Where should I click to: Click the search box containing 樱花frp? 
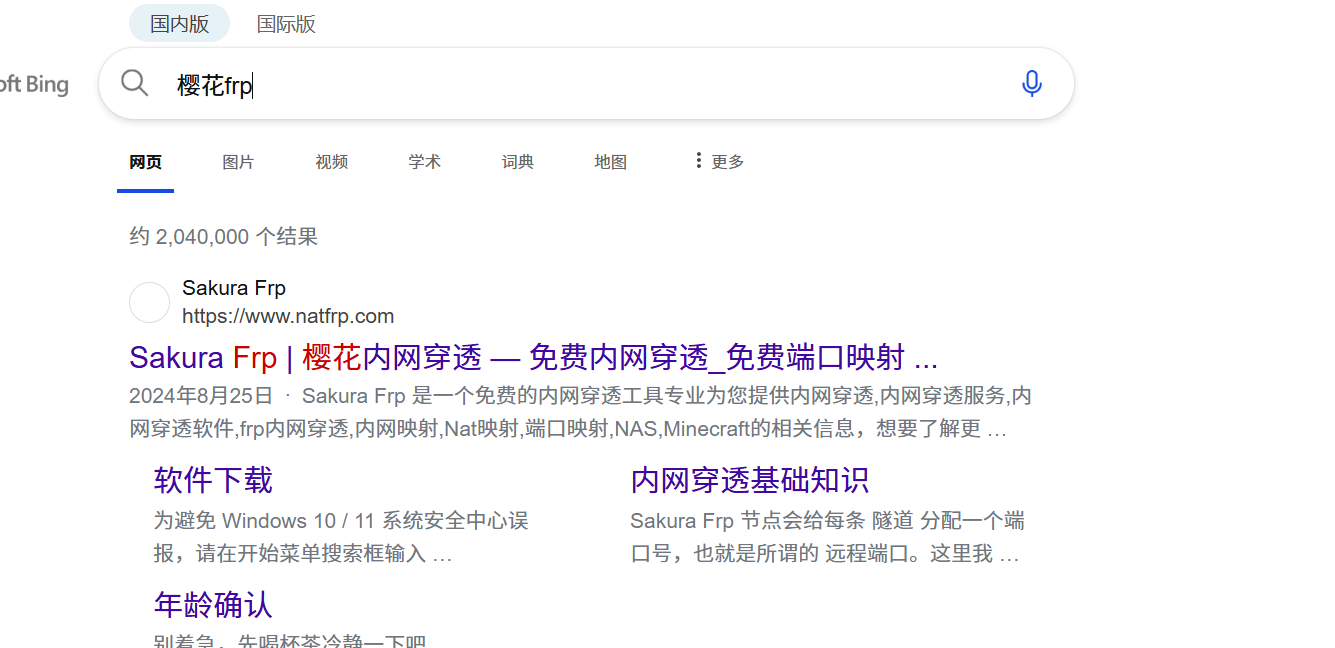(586, 84)
